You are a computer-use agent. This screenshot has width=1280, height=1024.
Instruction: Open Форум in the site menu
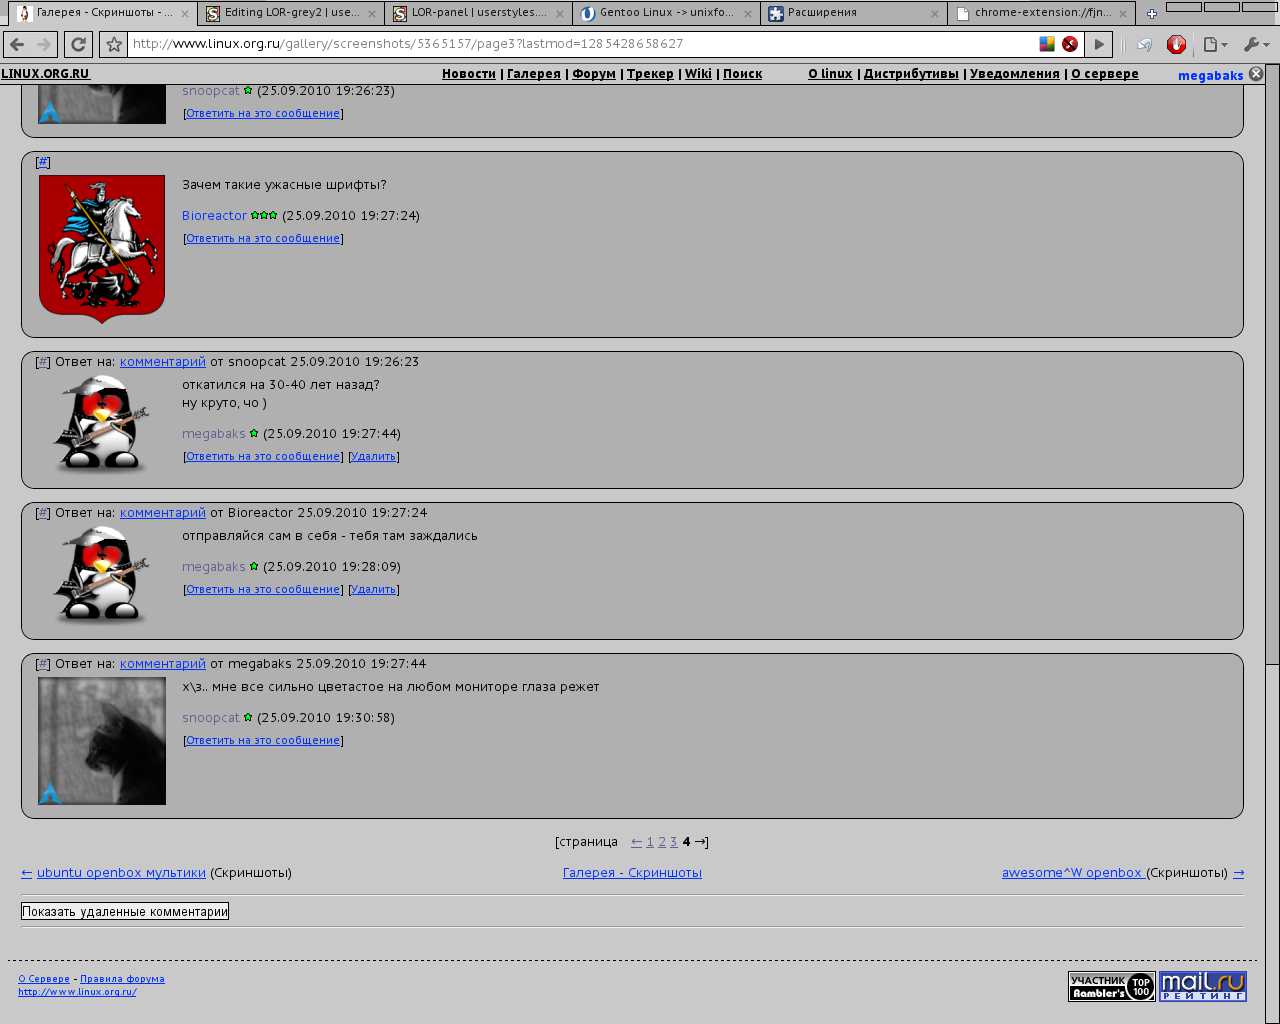pos(594,74)
